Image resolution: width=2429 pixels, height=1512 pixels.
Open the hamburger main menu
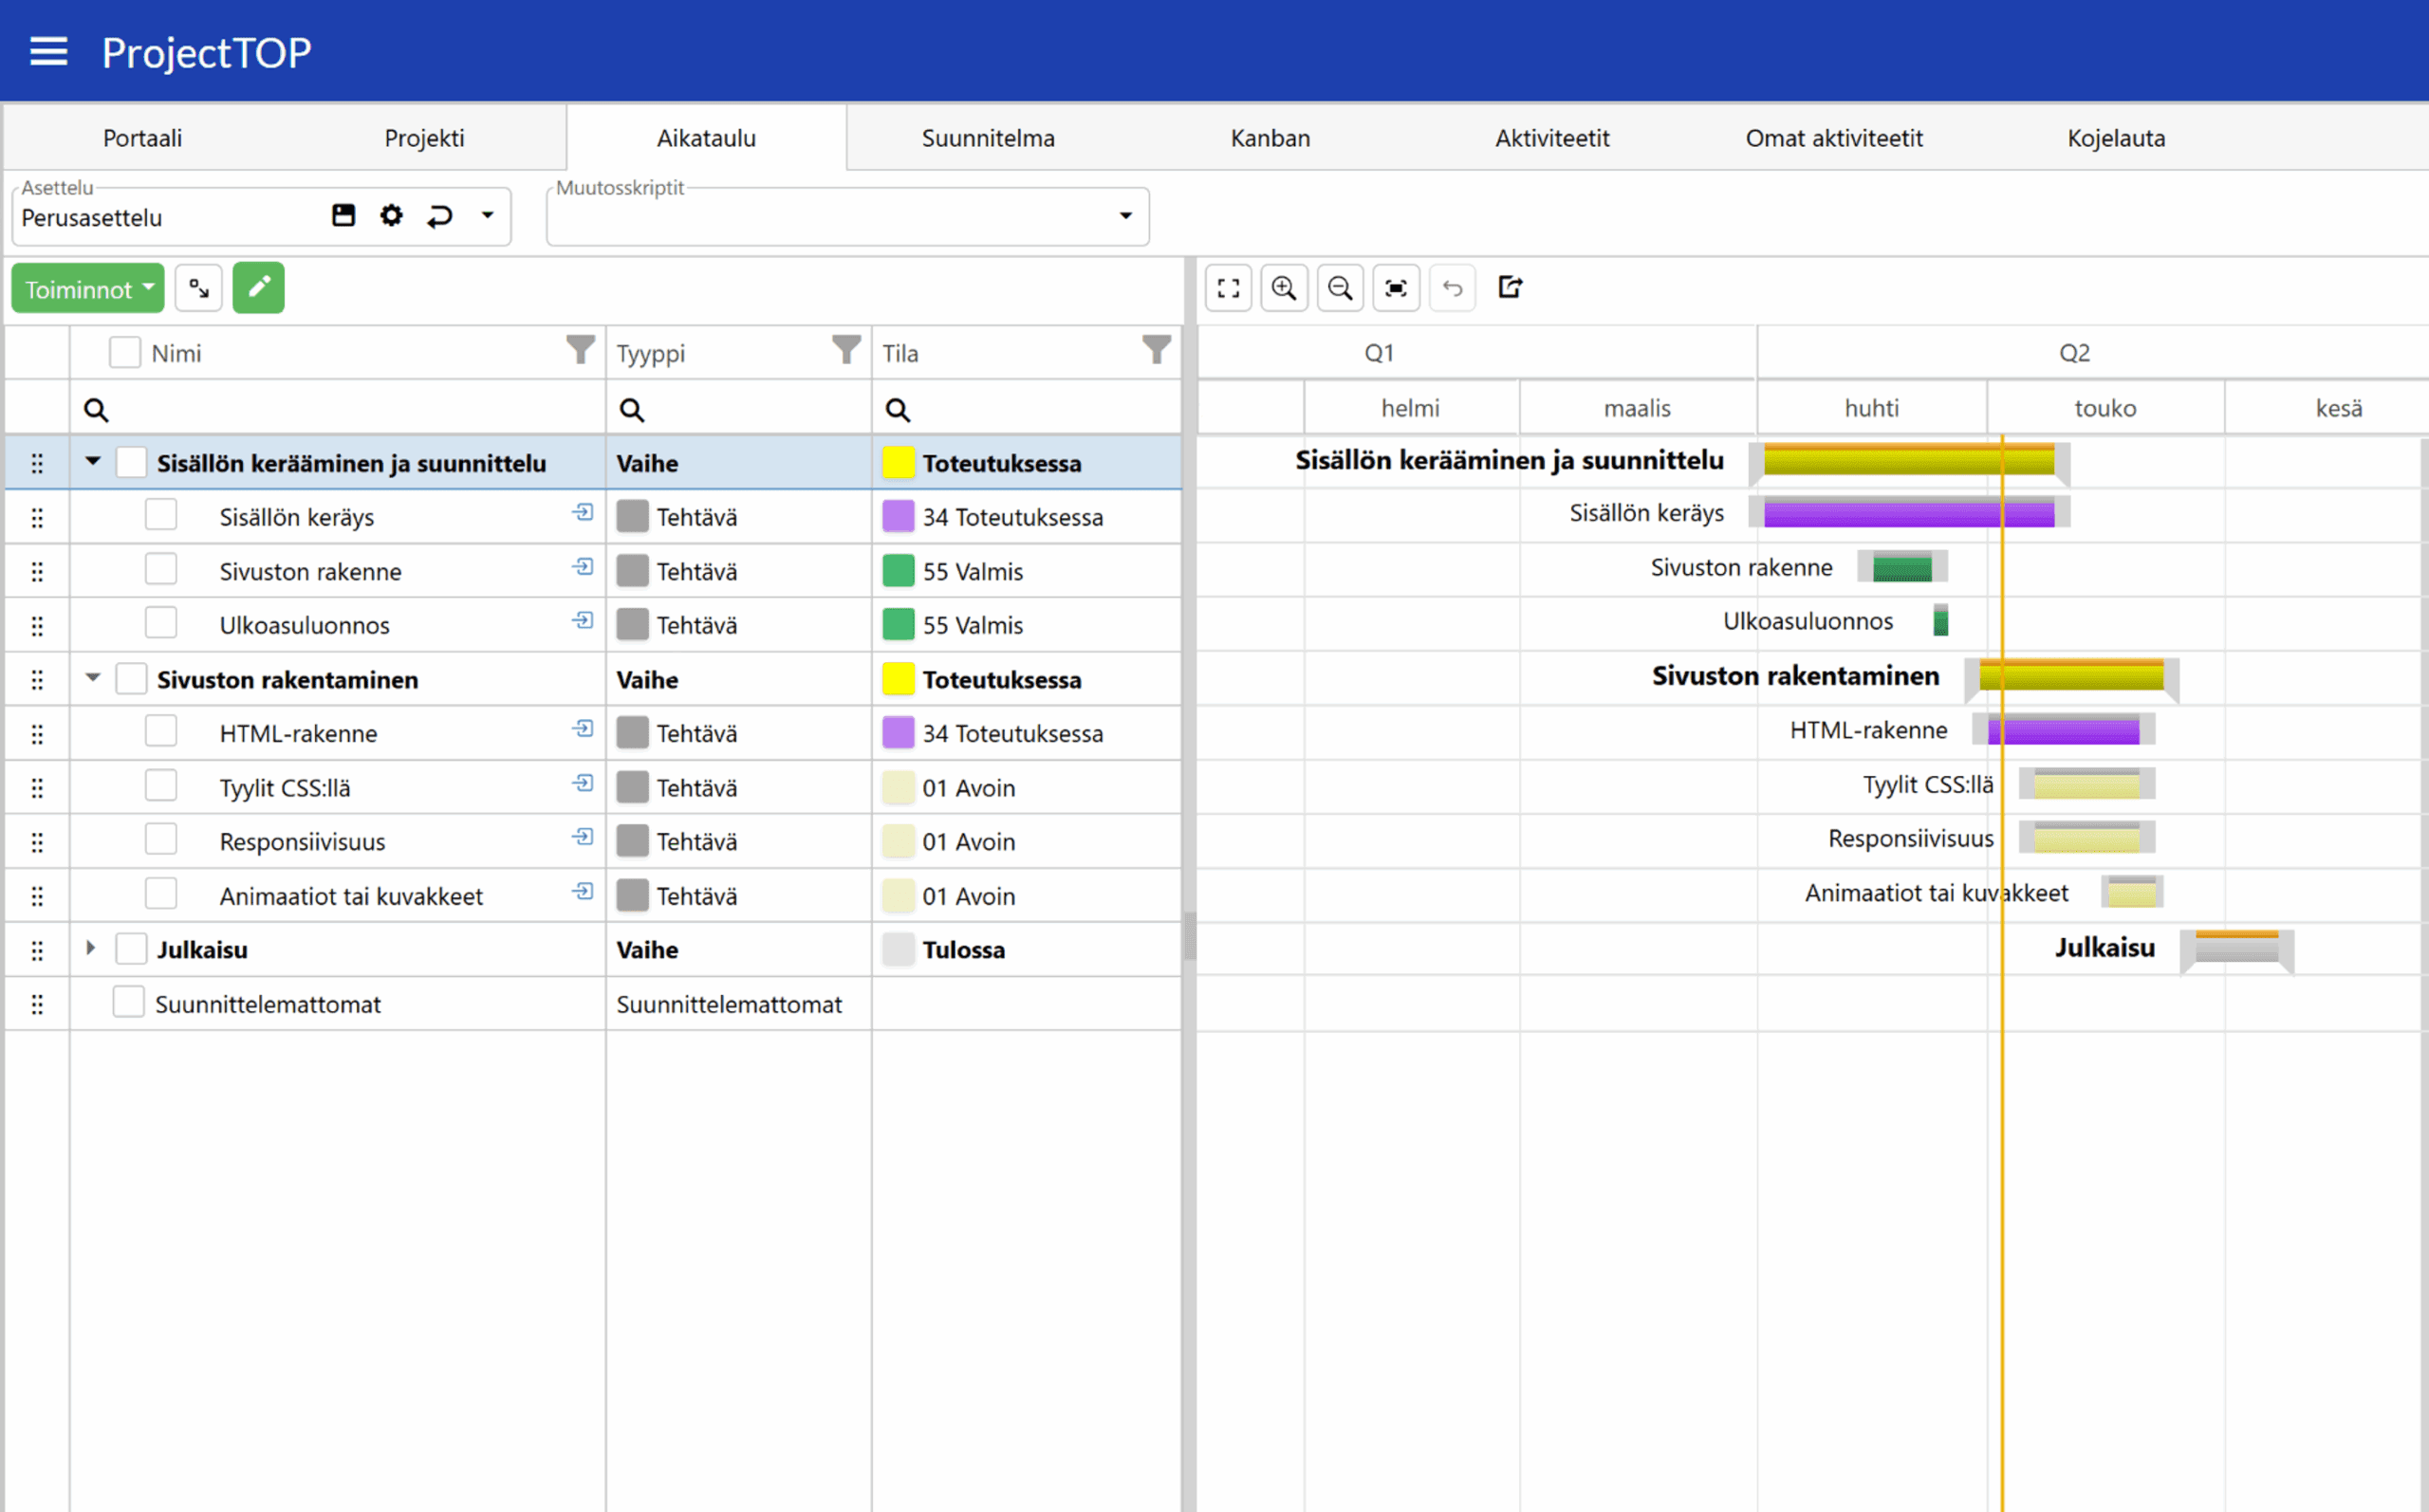pos(48,51)
